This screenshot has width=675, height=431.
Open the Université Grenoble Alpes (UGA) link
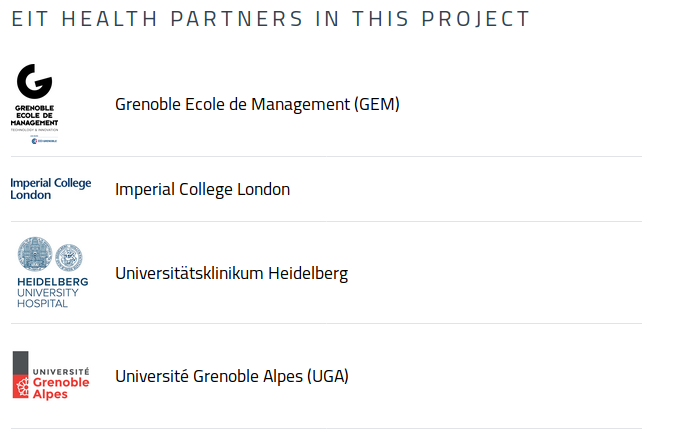coord(232,376)
